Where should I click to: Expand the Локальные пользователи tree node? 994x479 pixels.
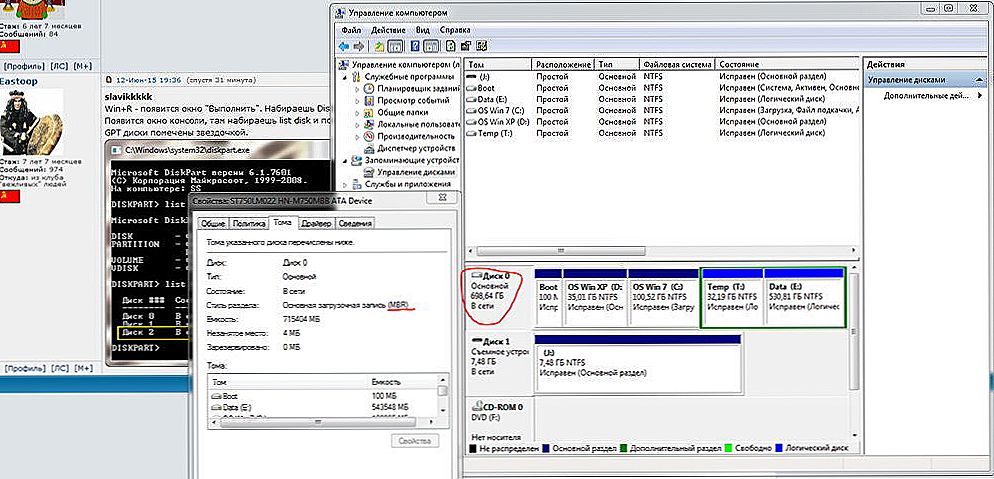[x=357, y=125]
